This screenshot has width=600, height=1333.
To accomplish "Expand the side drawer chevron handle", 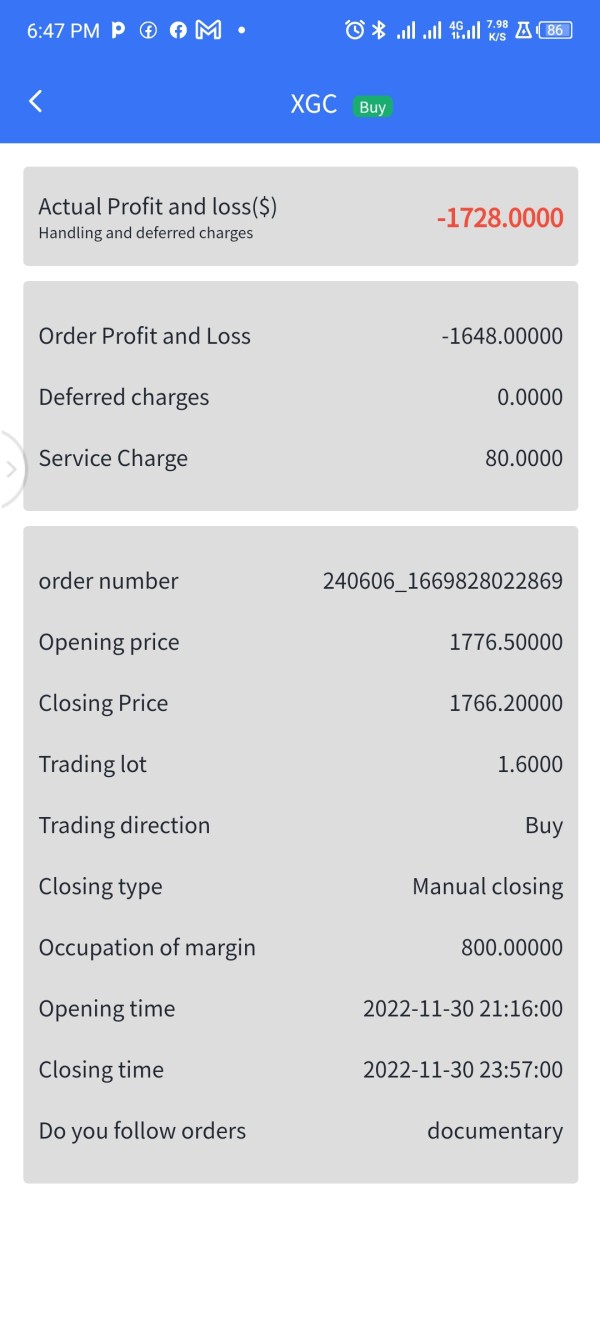I will tap(12, 468).
